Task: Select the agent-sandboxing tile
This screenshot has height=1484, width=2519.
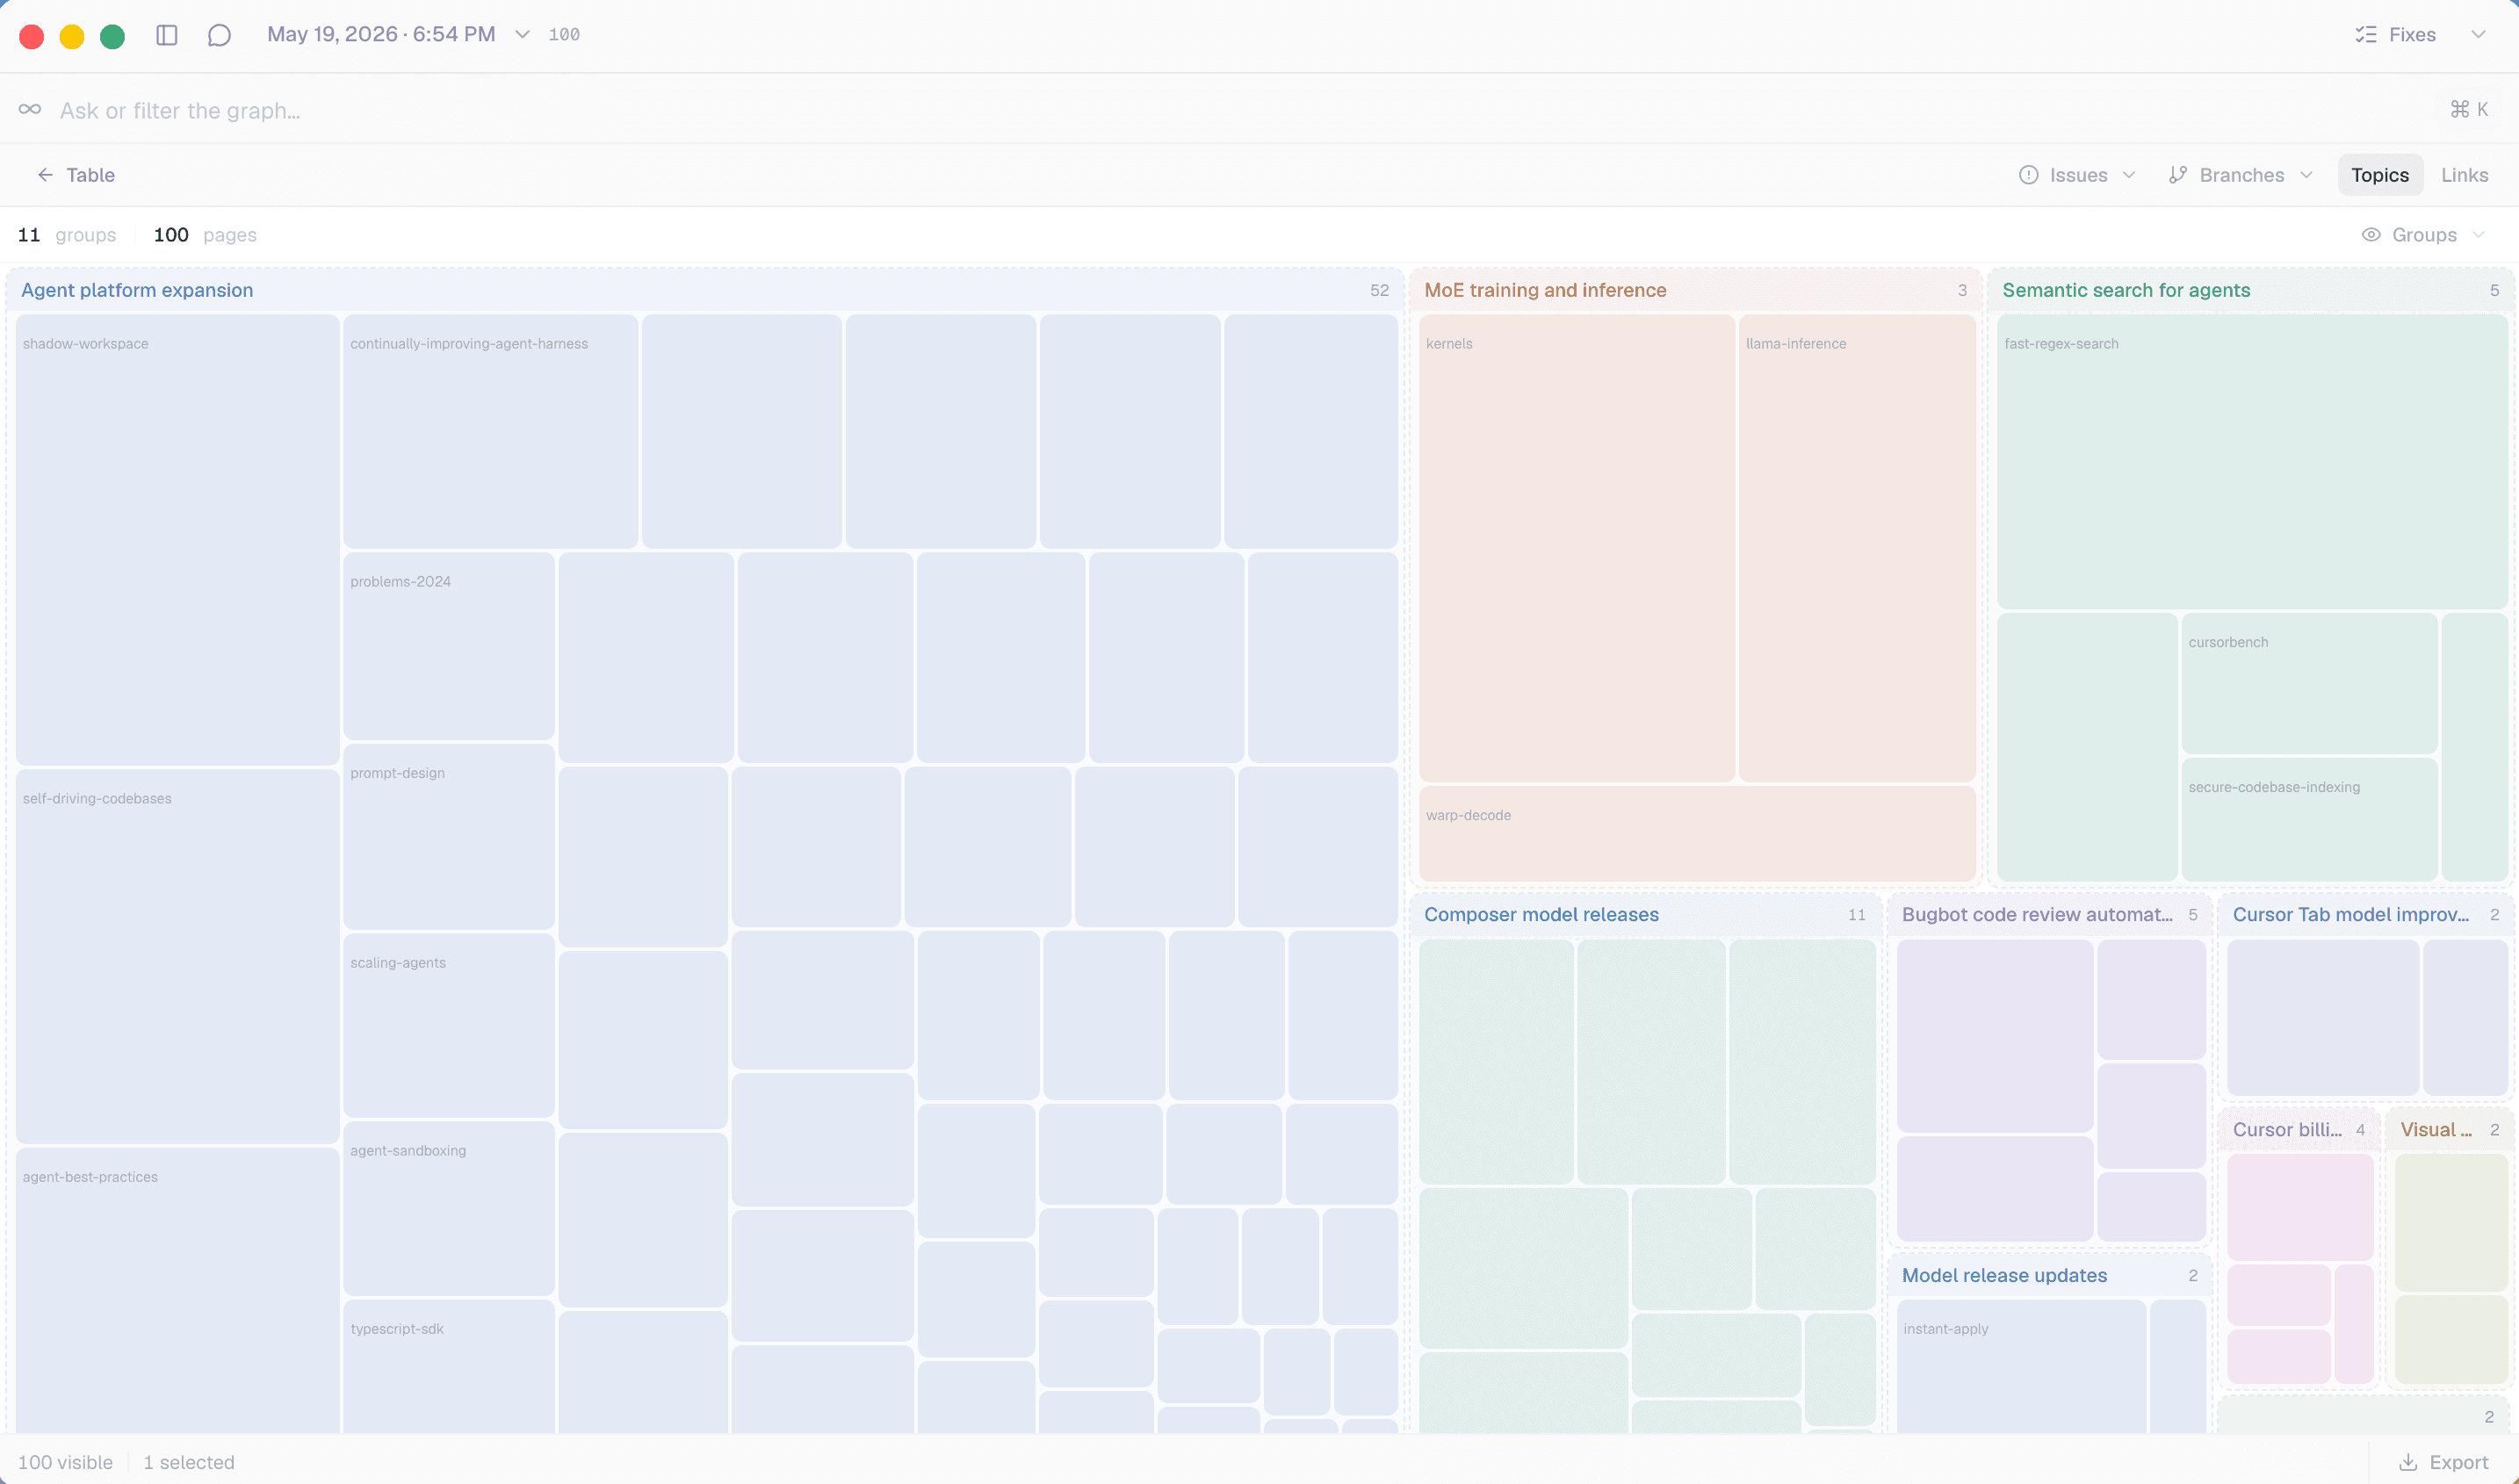Action: click(x=448, y=1208)
